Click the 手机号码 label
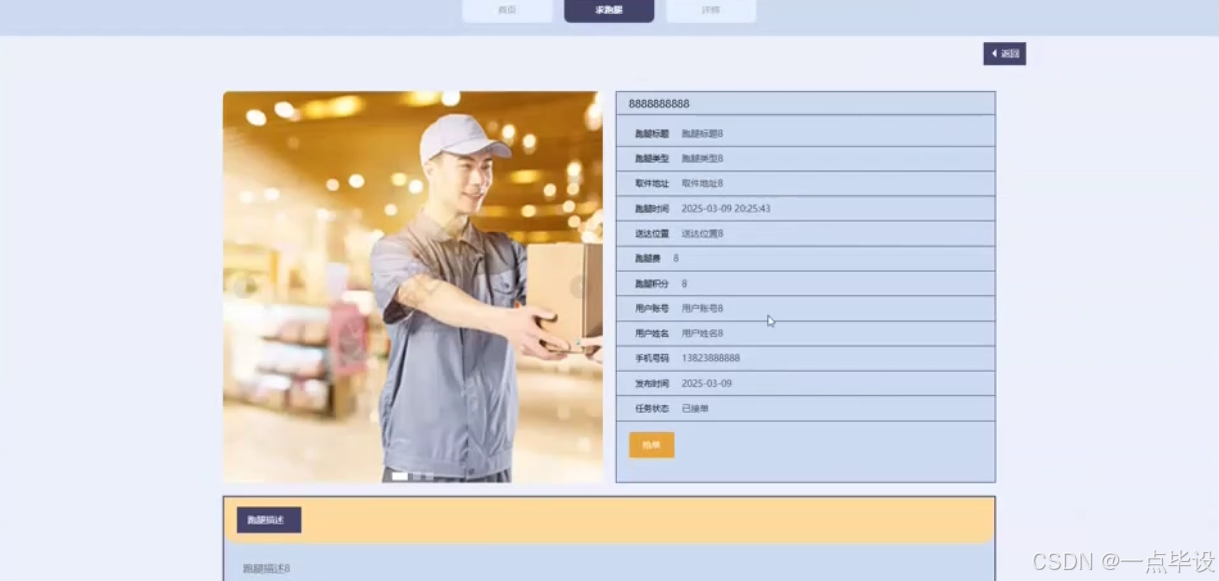The image size is (1219, 581). (652, 358)
